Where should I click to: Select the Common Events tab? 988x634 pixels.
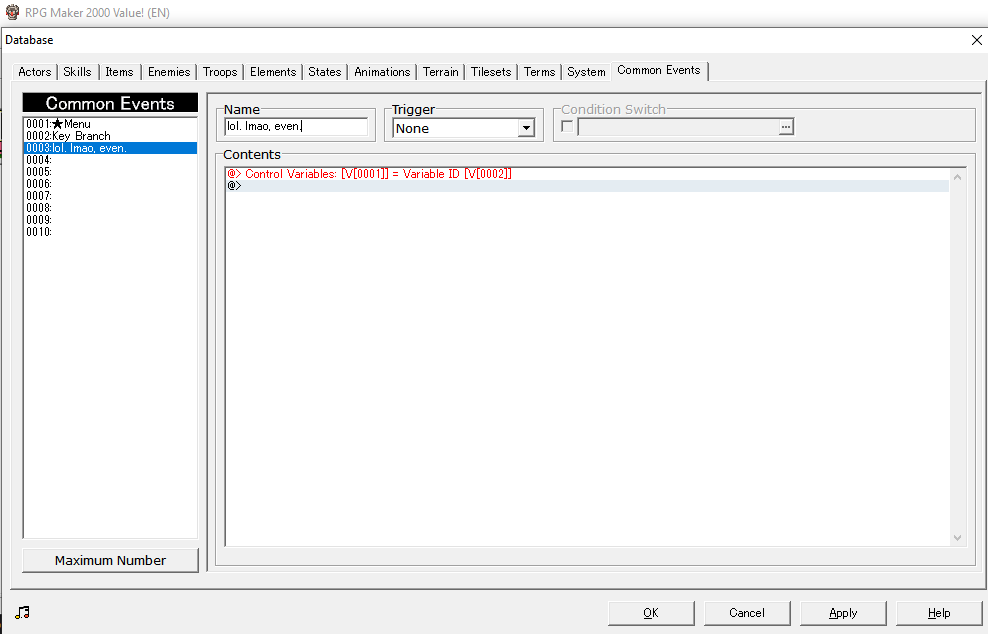coord(659,71)
